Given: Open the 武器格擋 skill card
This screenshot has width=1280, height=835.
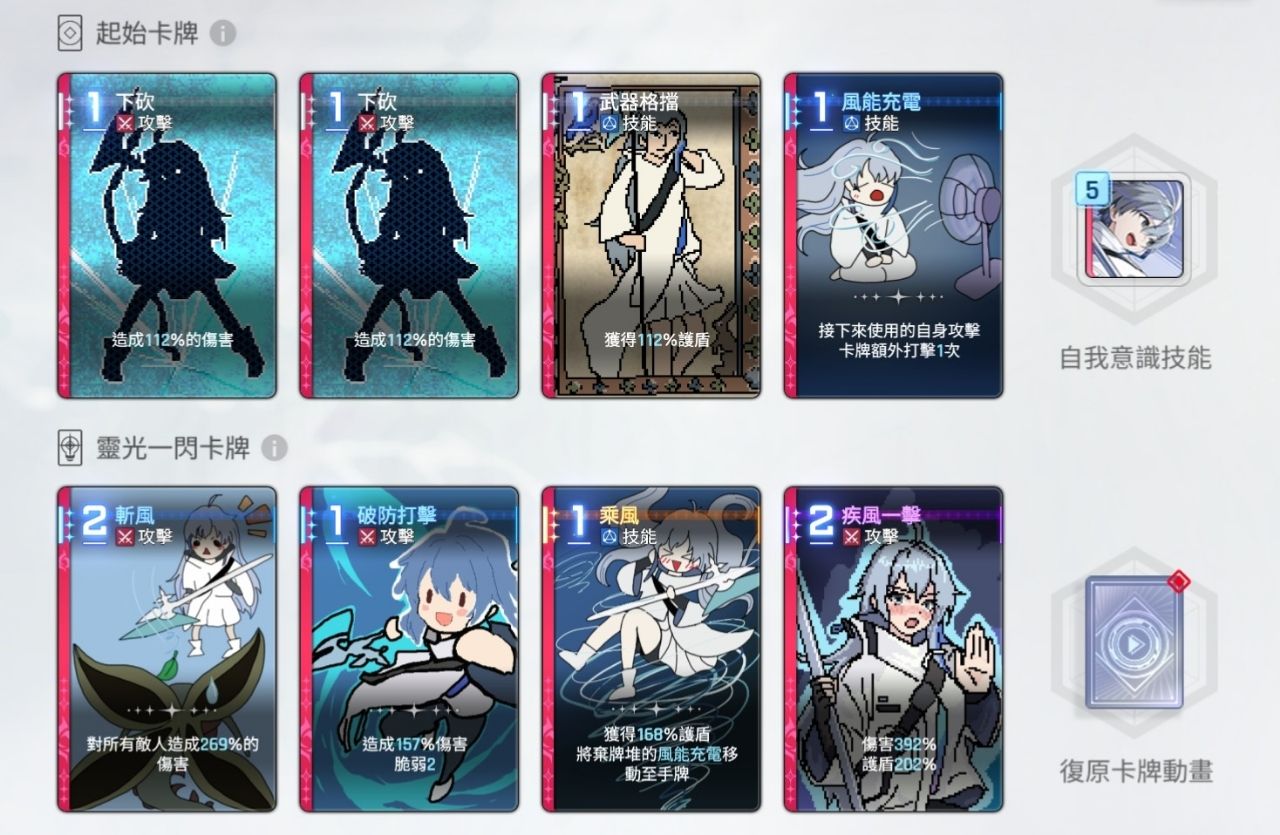Looking at the screenshot, I should pos(651,236).
